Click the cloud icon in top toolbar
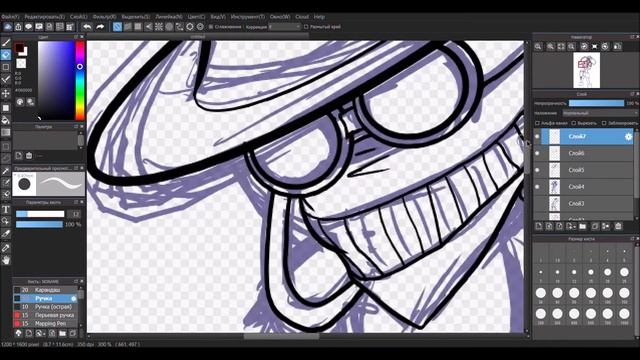 click(x=8, y=27)
